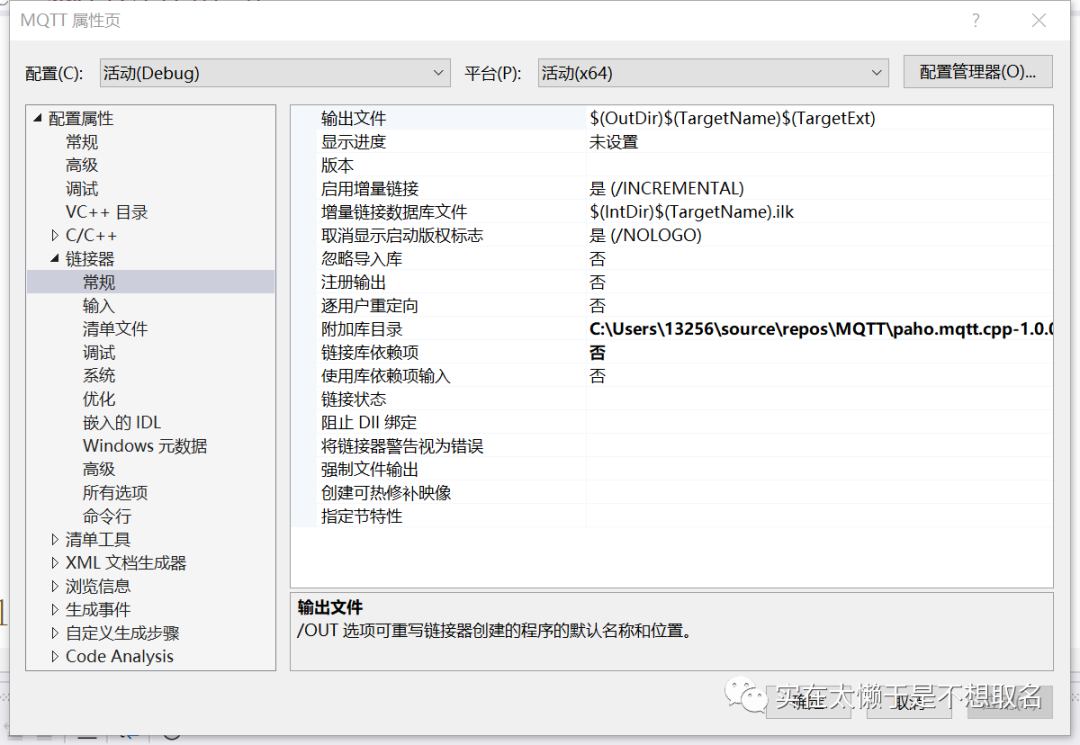Expand the 清单工具 node
This screenshot has width=1080, height=745.
[55, 540]
